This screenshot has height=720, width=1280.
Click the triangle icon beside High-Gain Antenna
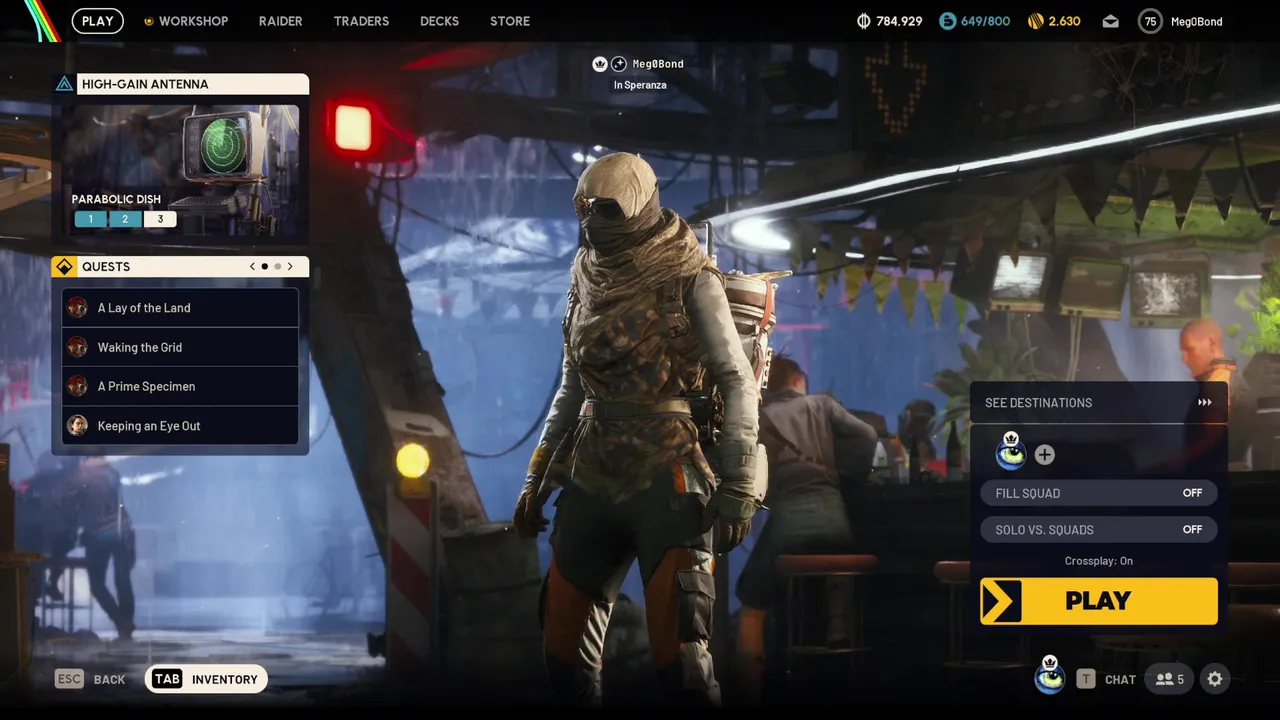(x=64, y=84)
